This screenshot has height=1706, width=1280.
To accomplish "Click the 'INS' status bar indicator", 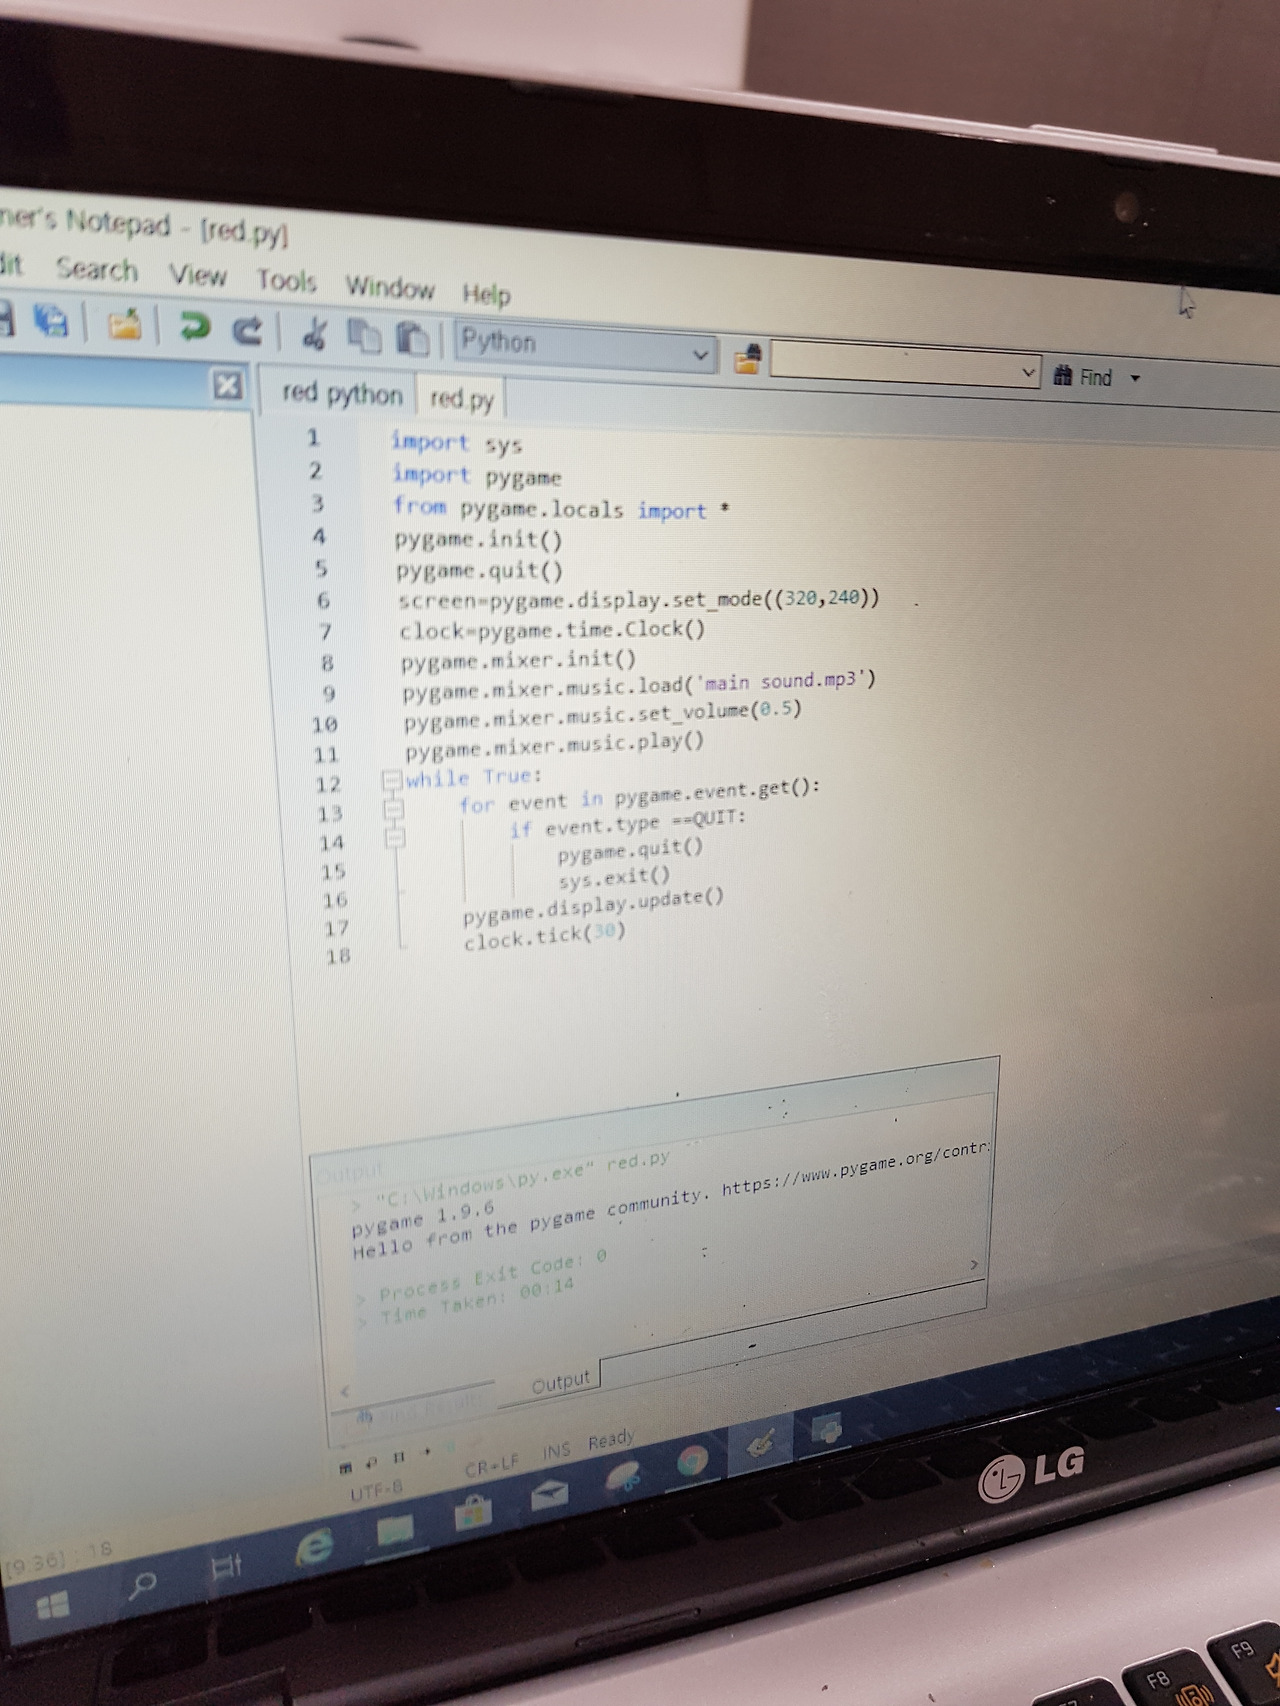I will tap(556, 1451).
